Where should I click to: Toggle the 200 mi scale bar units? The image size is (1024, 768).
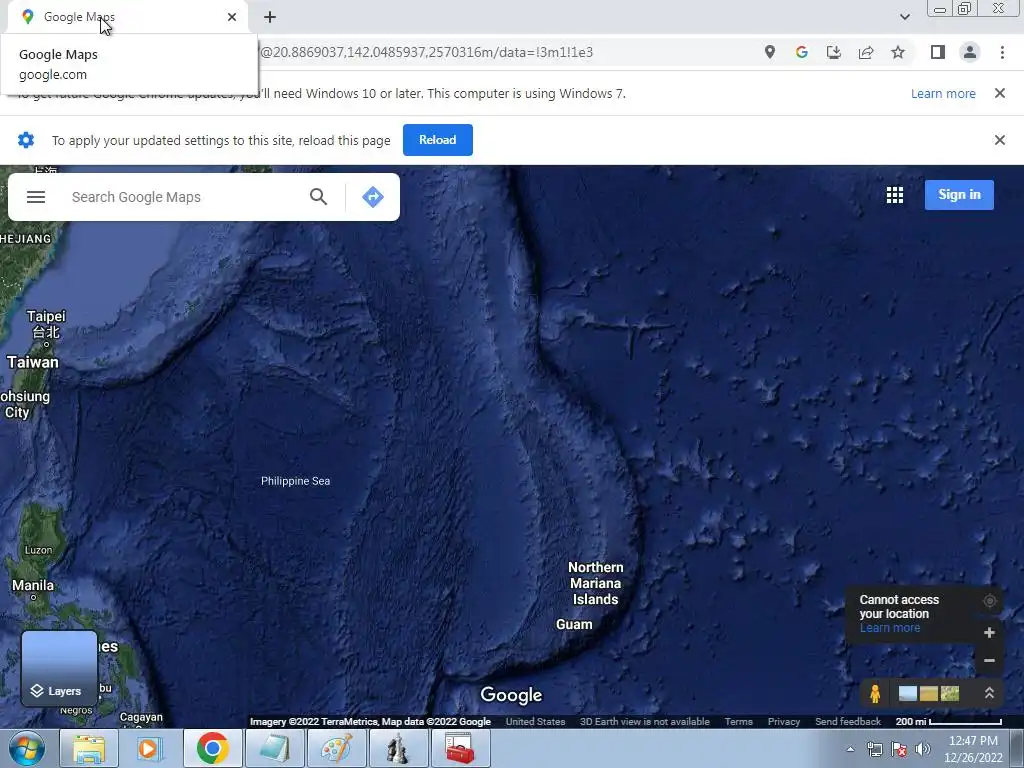pos(948,722)
